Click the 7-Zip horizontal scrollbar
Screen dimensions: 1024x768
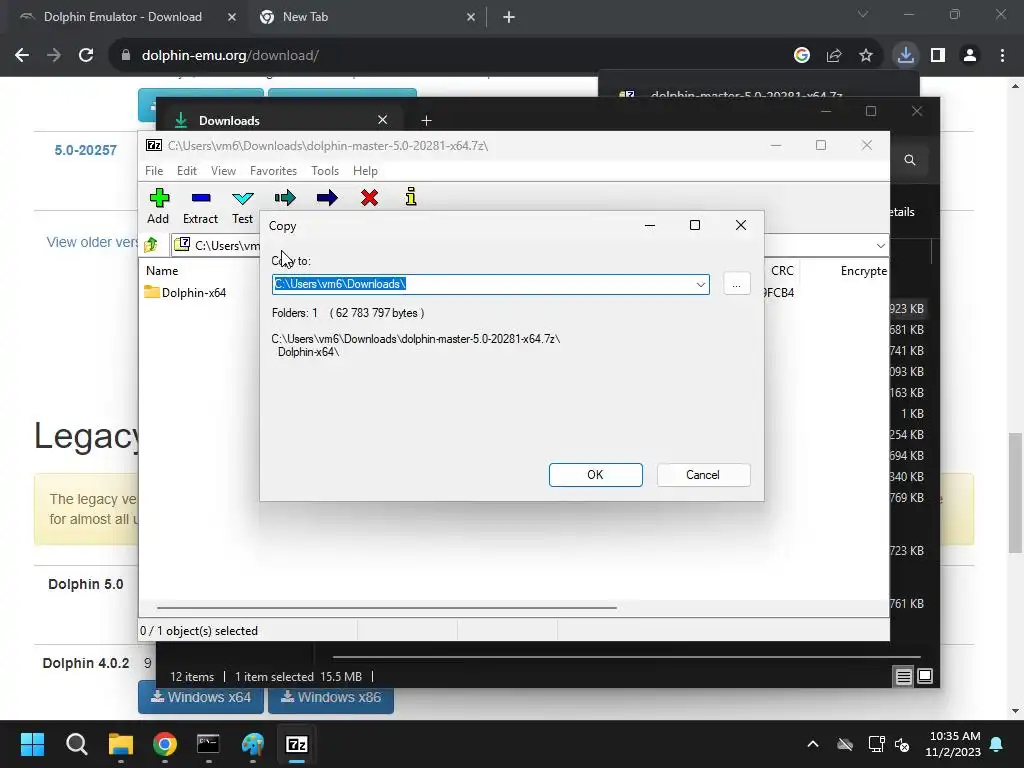coord(387,608)
